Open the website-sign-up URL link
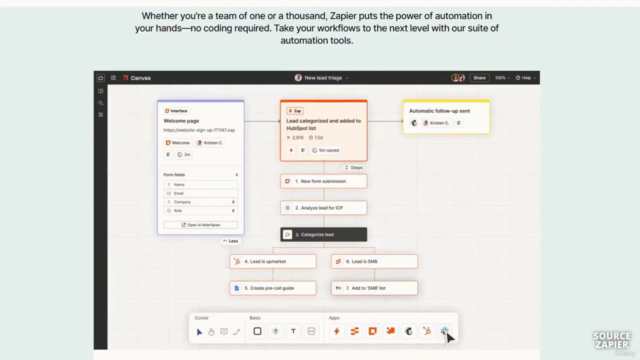This screenshot has height=360, width=640. [x=199, y=130]
